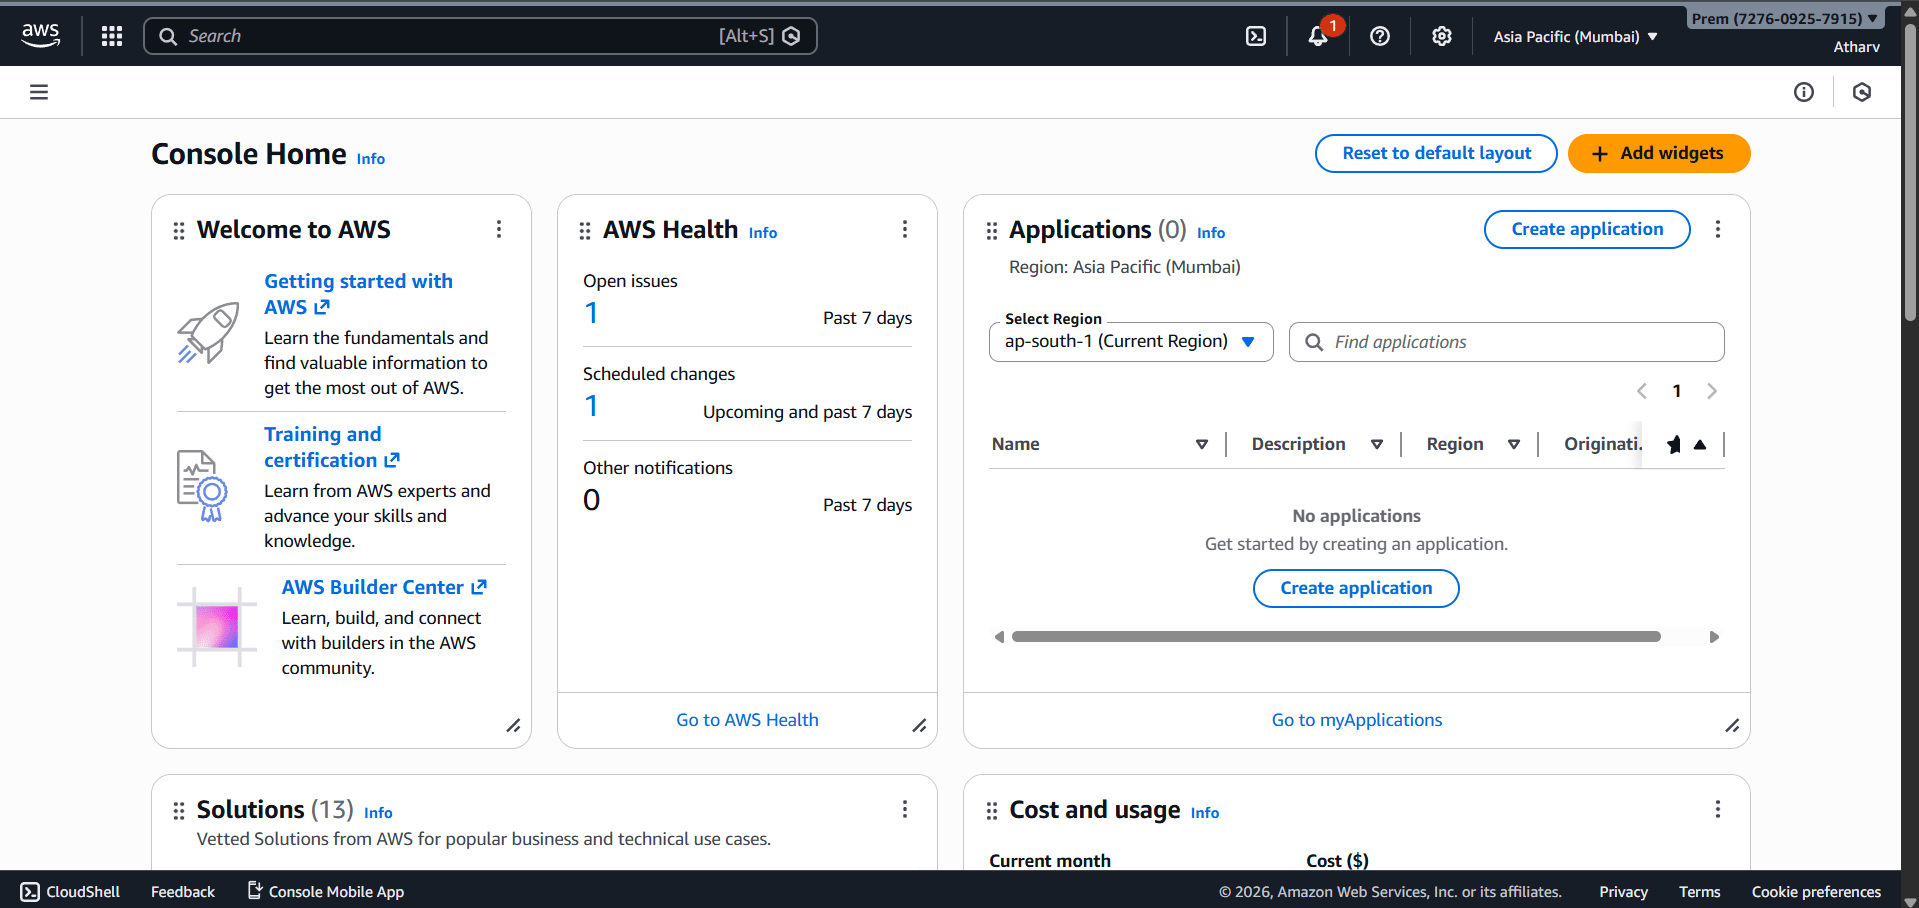Click Reset to default layout button
The image size is (1919, 908).
1436,153
